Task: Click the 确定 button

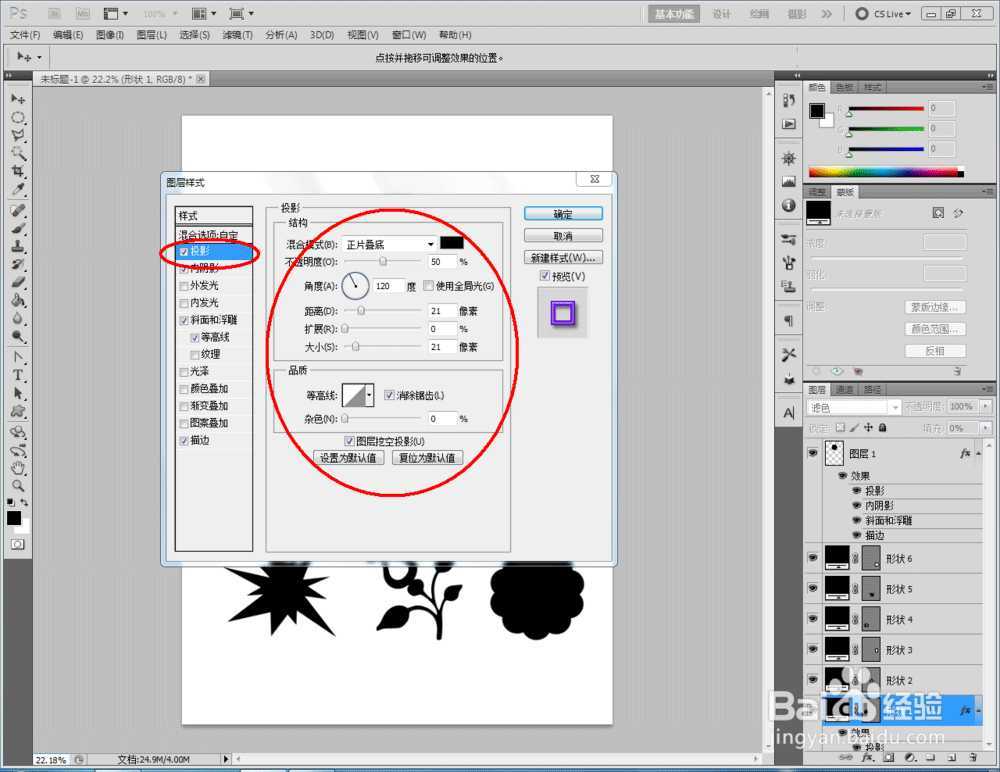Action: pyautogui.click(x=563, y=214)
